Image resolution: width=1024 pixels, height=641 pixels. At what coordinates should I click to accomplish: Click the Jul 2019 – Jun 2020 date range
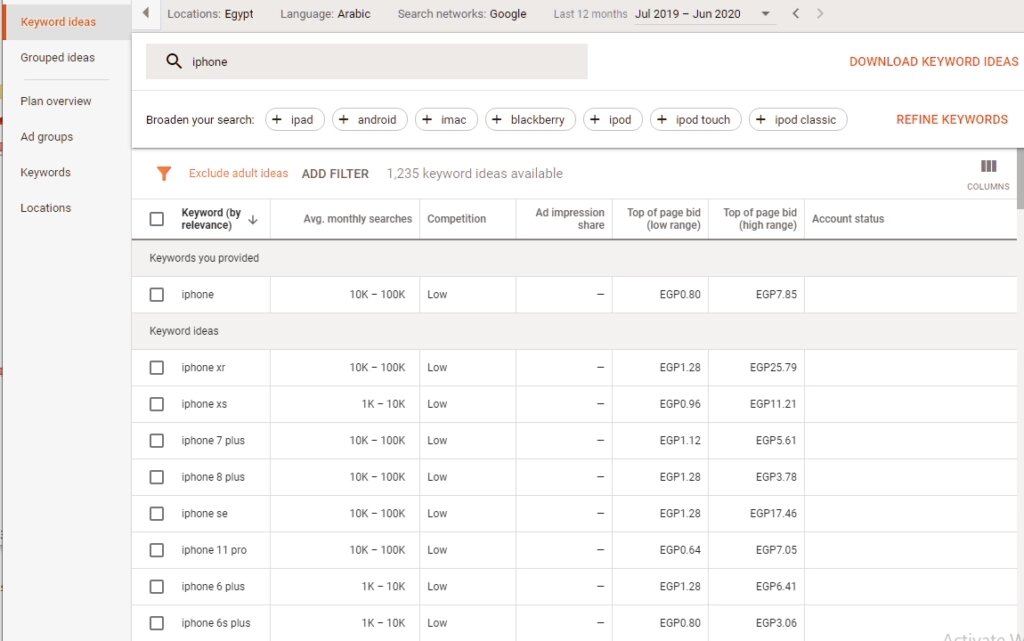click(x=688, y=14)
